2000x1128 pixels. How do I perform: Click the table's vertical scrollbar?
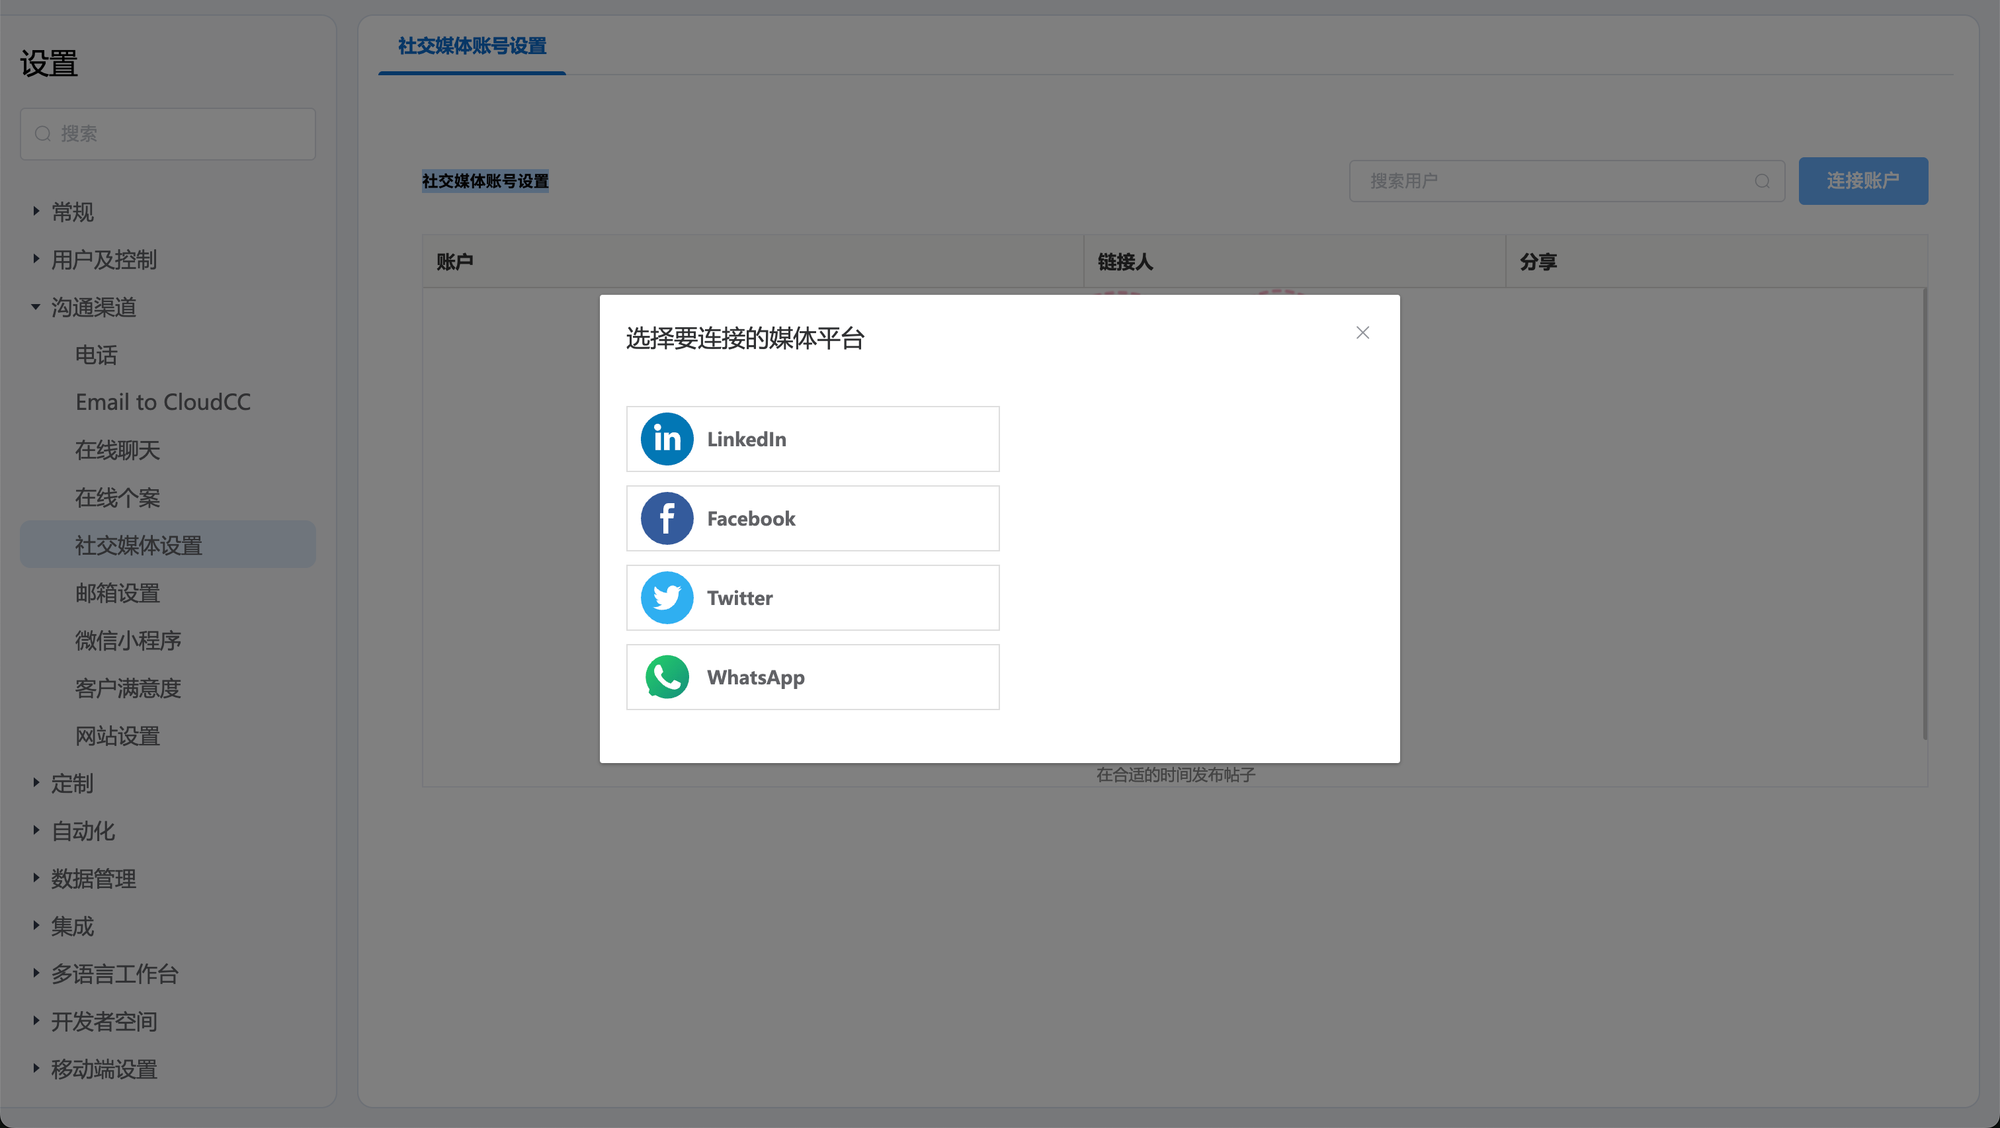tap(1924, 514)
